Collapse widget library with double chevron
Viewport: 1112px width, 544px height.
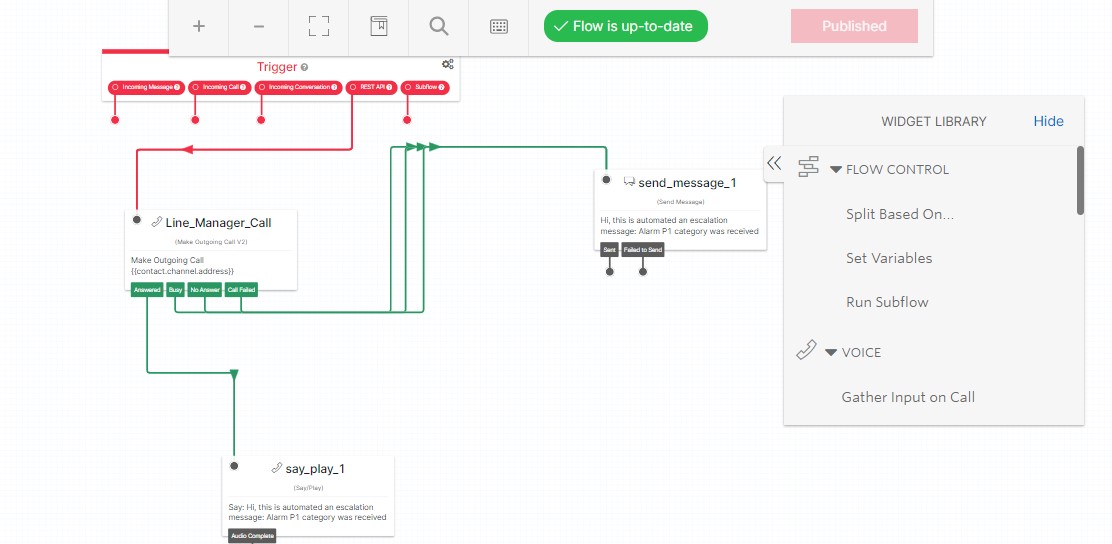(x=773, y=163)
